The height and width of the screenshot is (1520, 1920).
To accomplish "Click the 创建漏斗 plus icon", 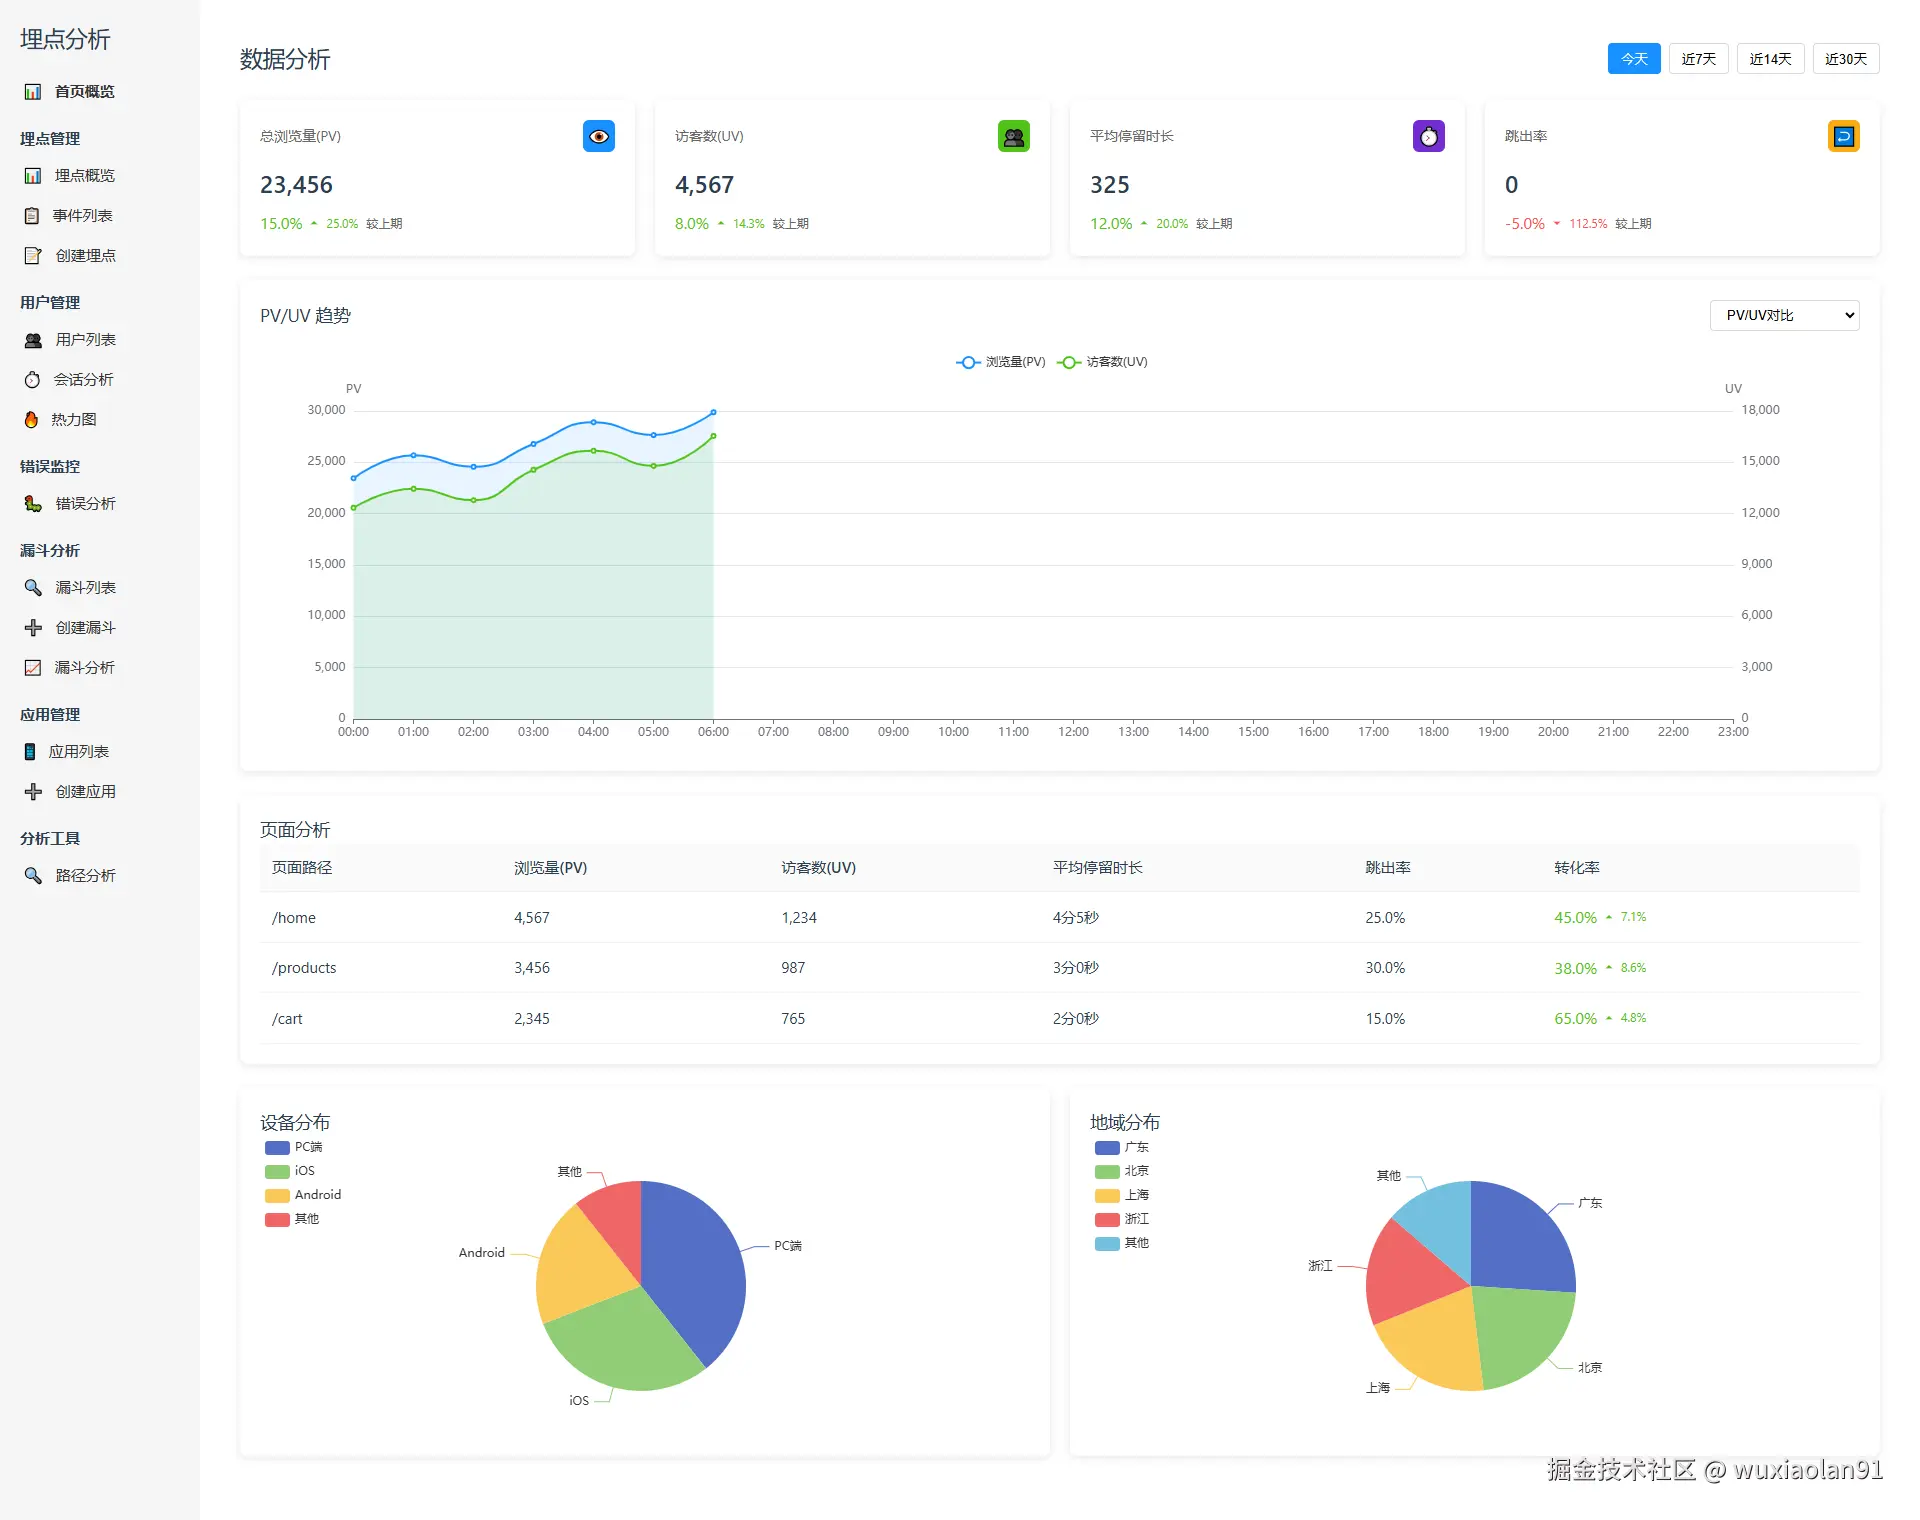I will click(33, 627).
